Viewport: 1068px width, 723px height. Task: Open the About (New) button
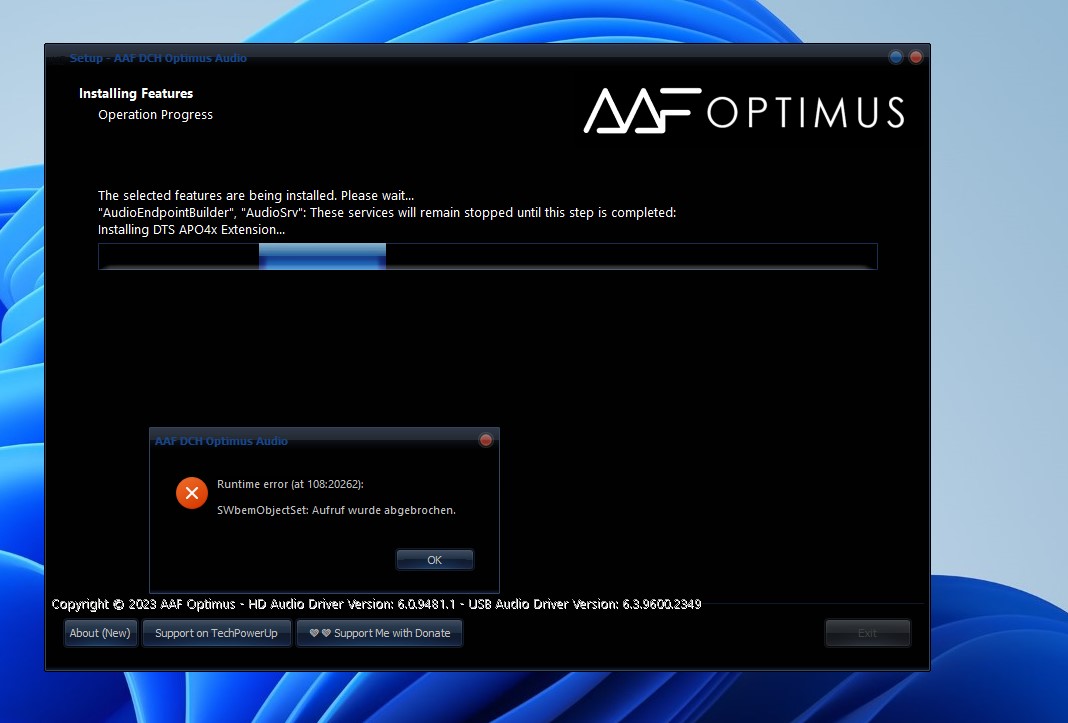click(x=100, y=633)
